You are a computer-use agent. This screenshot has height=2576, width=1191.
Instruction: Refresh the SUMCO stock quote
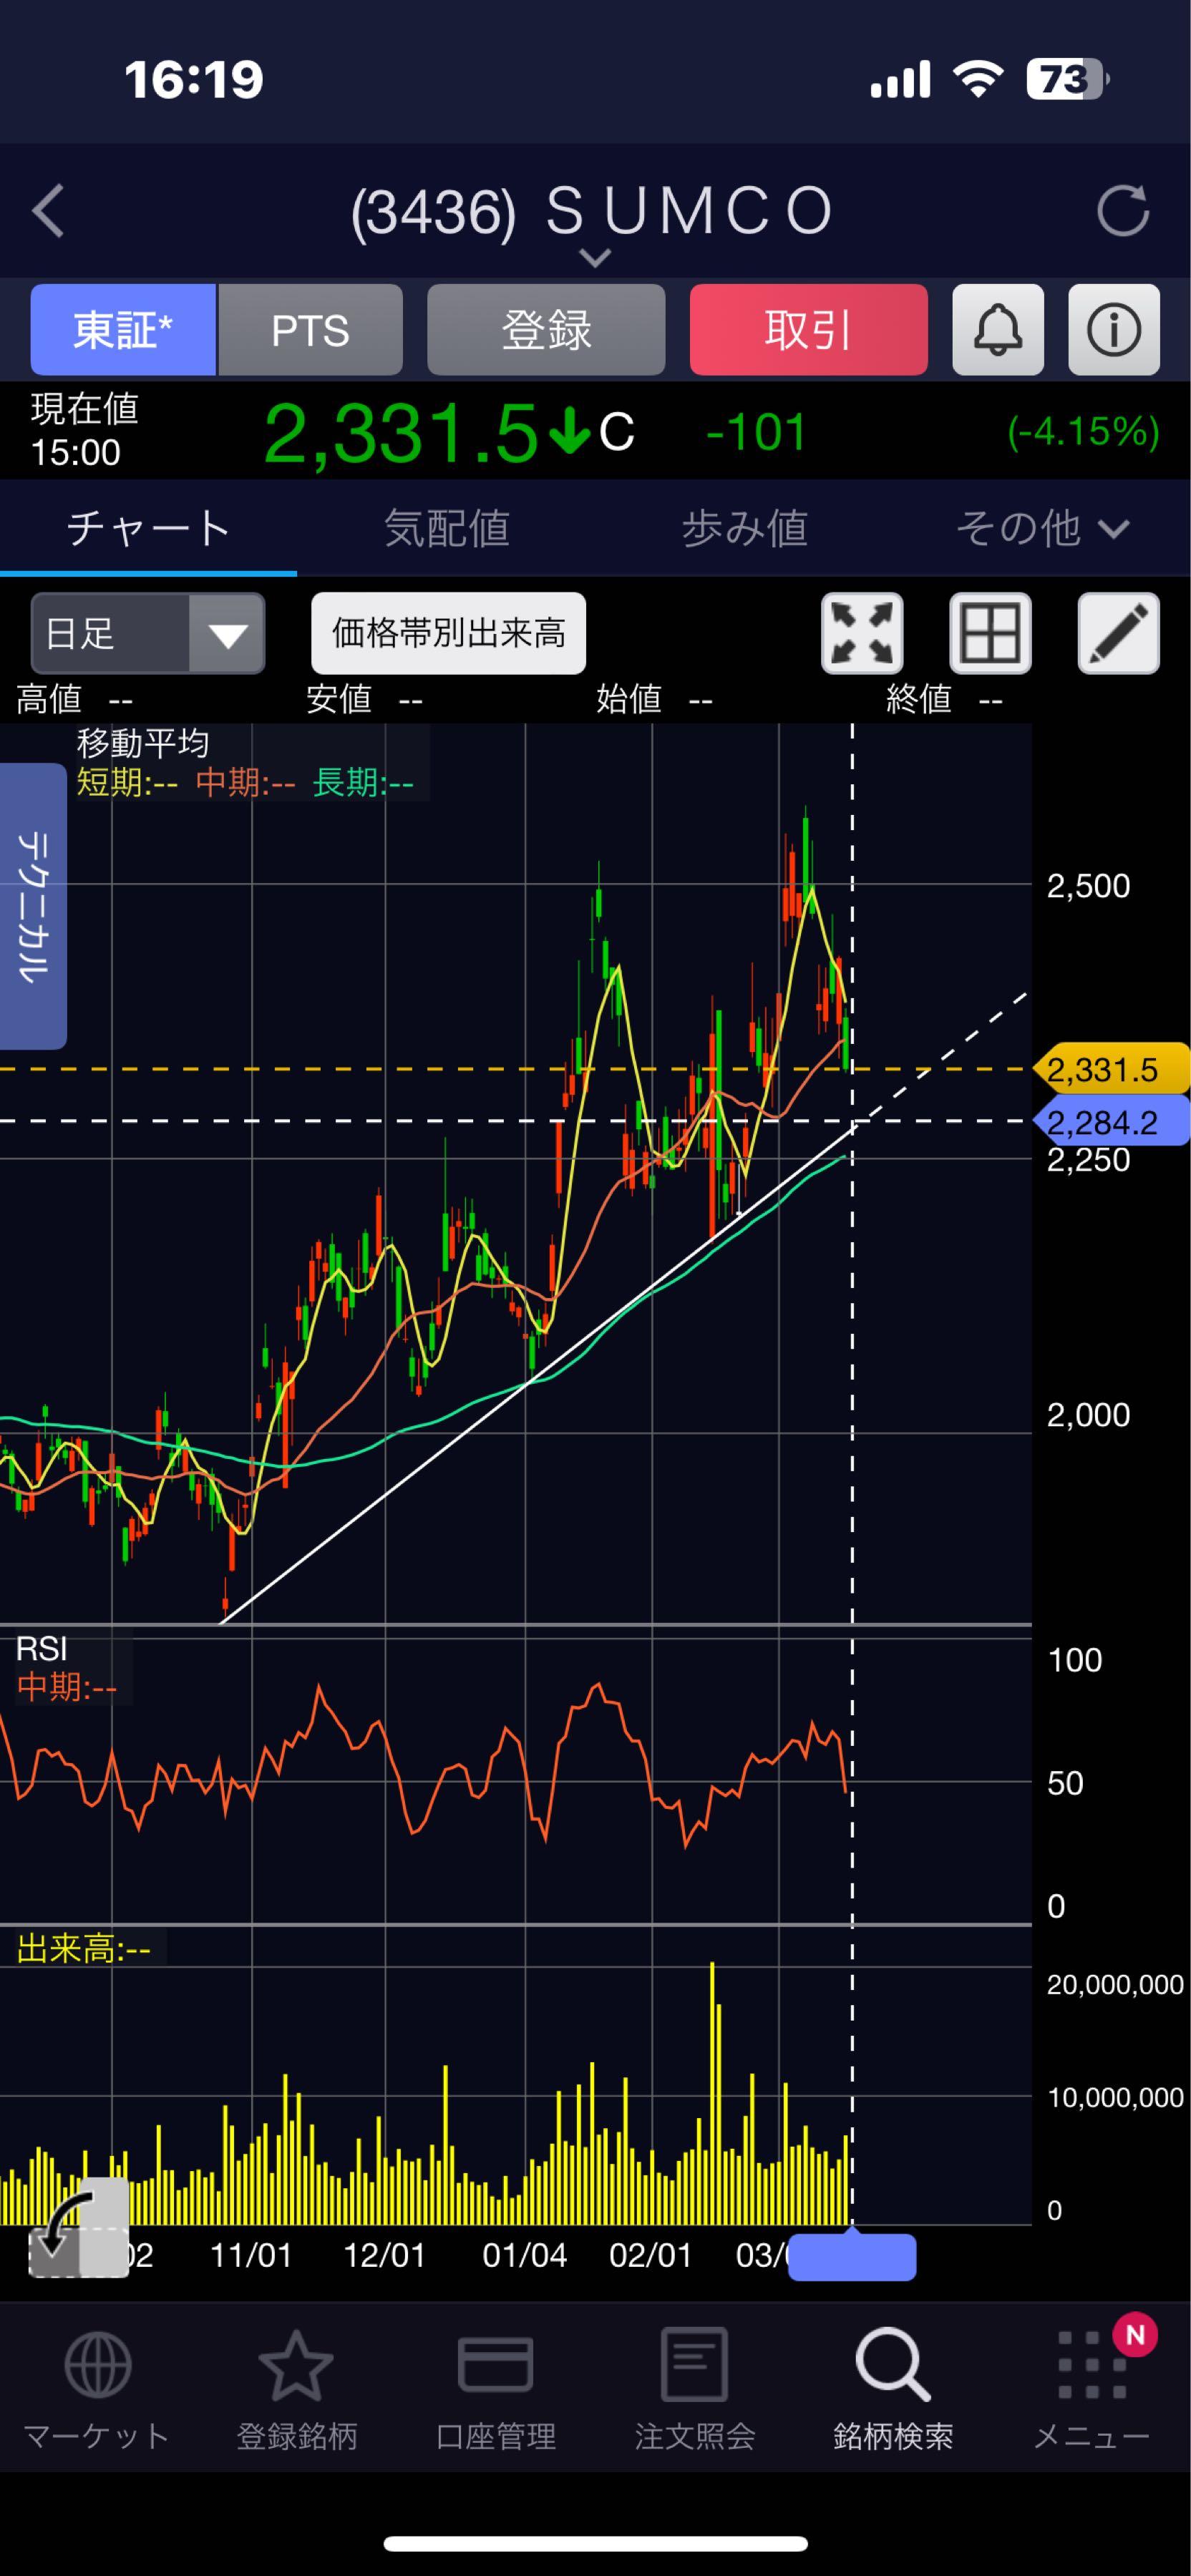(x=1122, y=211)
